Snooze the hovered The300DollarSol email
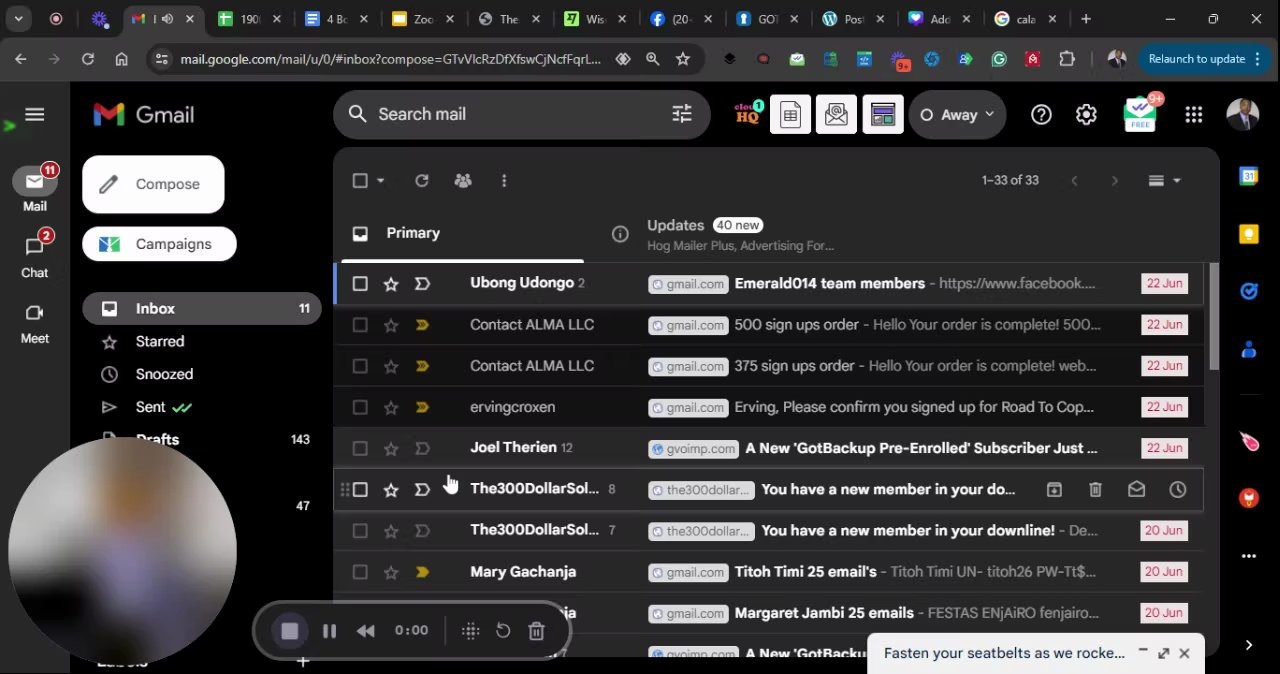Image resolution: width=1280 pixels, height=674 pixels. (x=1178, y=489)
